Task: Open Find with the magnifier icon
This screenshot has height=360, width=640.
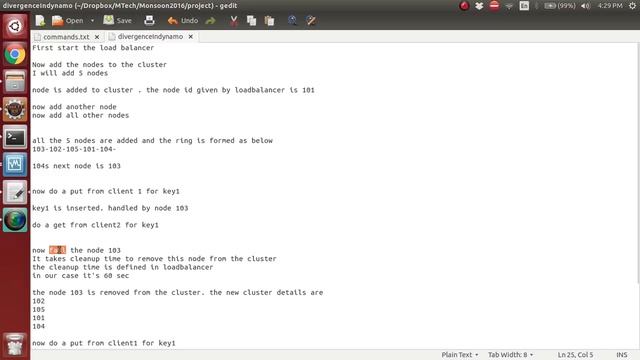Action: (292, 20)
